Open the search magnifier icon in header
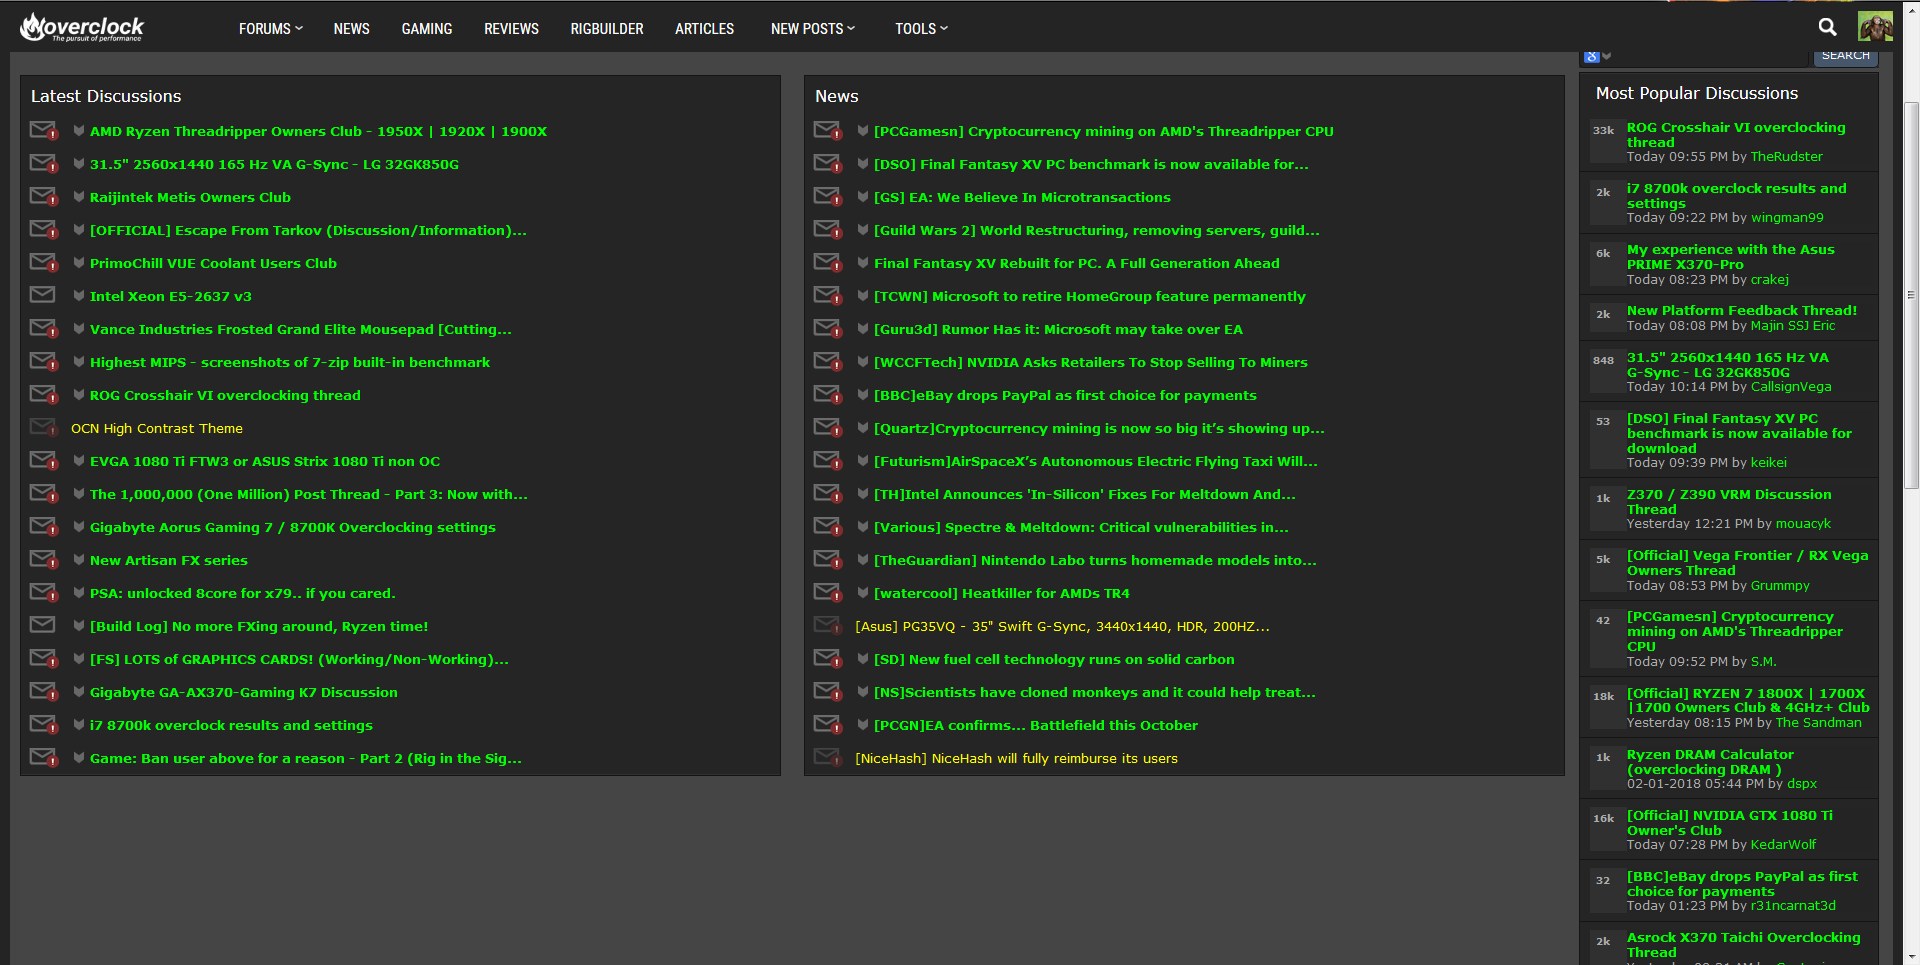 coord(1827,27)
